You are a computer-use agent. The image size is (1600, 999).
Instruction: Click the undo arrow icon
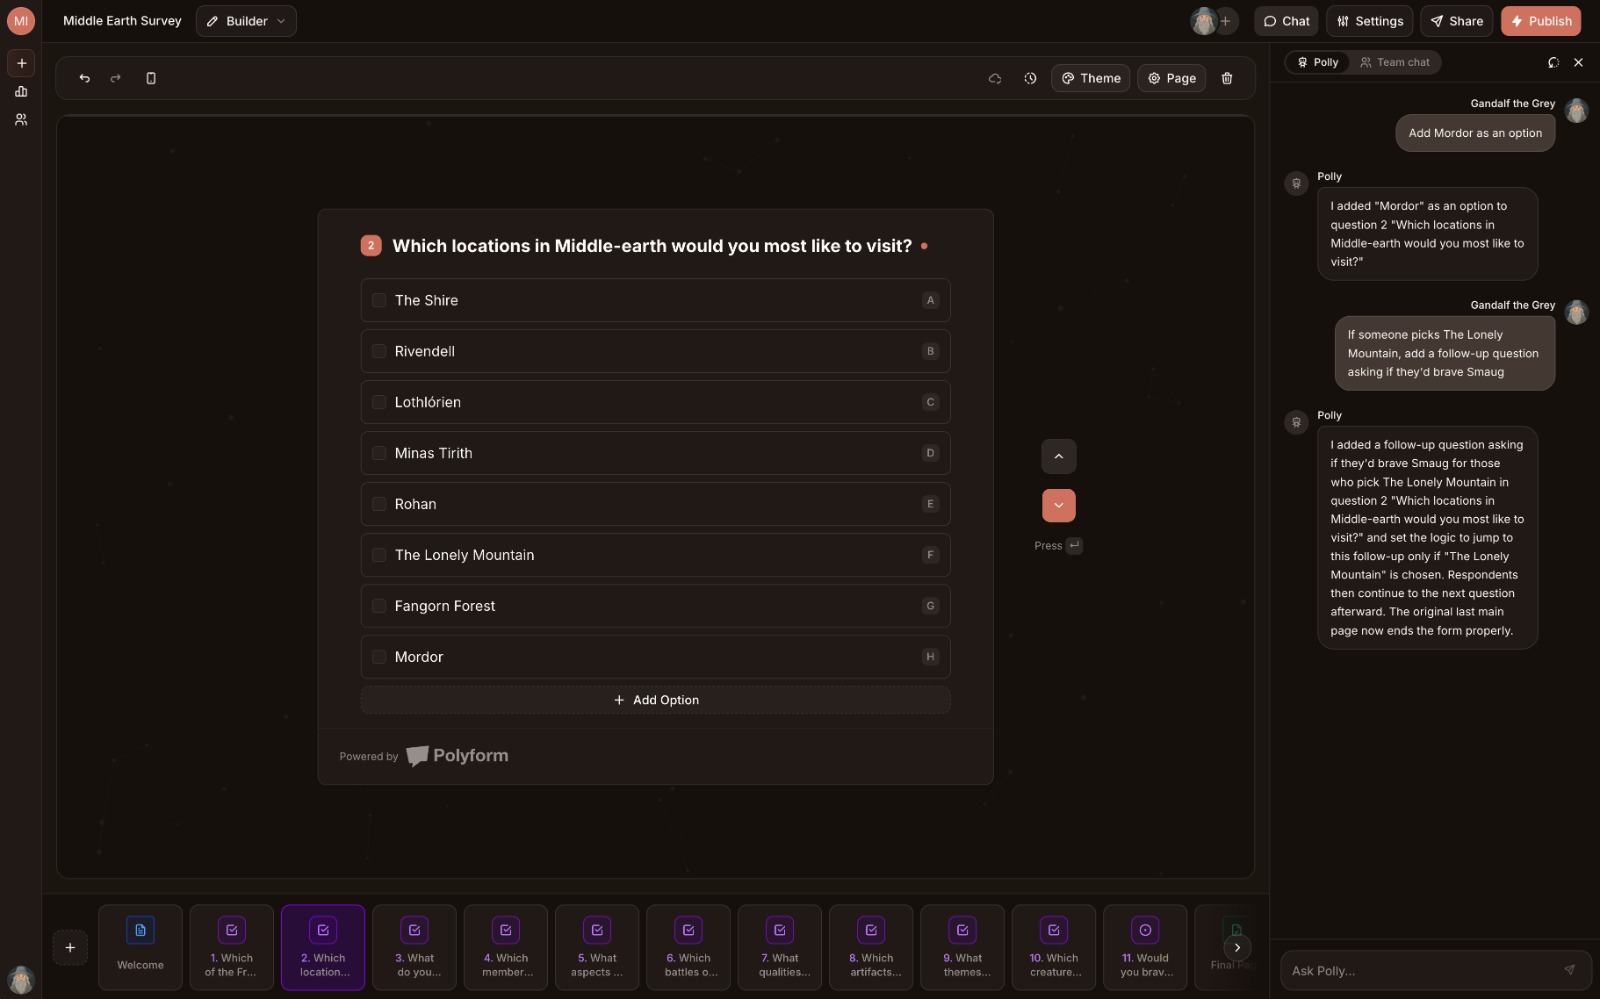85,78
